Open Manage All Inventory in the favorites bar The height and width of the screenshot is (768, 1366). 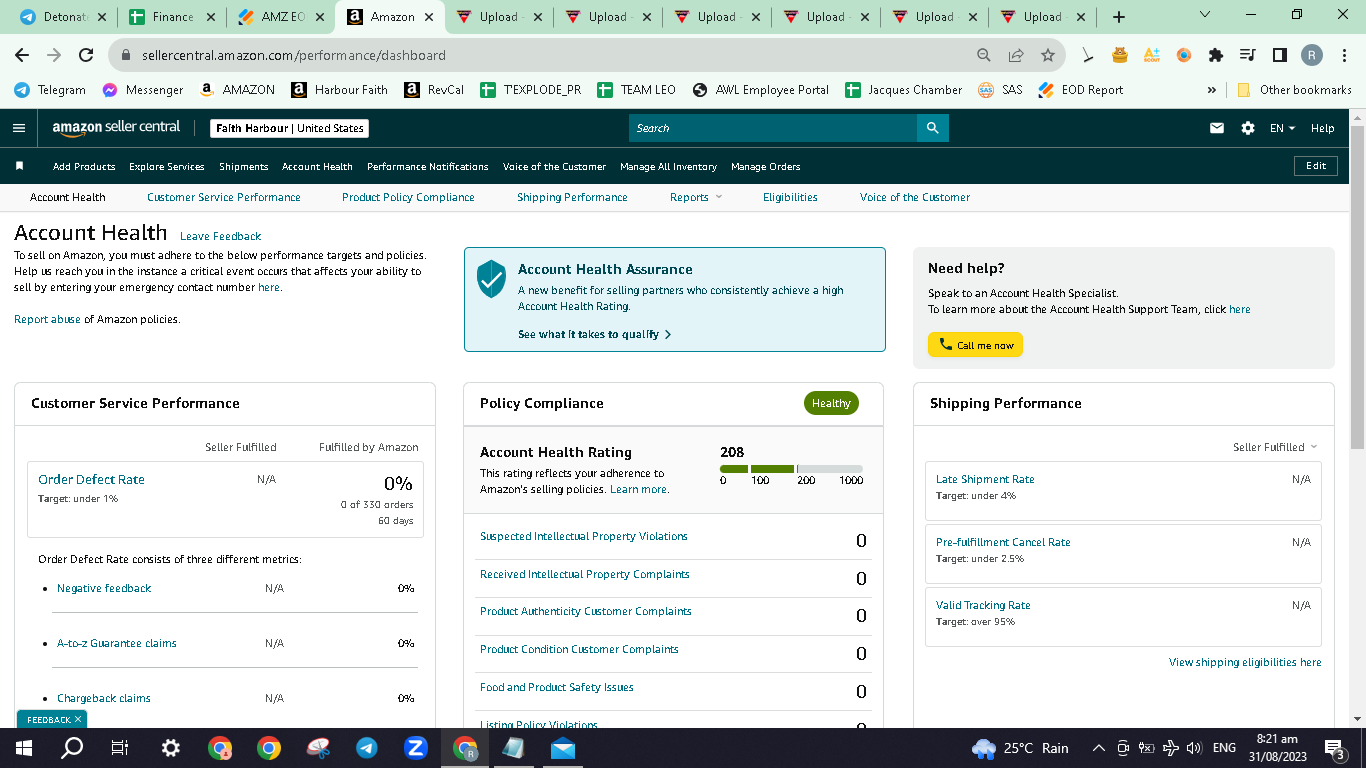tap(669, 166)
